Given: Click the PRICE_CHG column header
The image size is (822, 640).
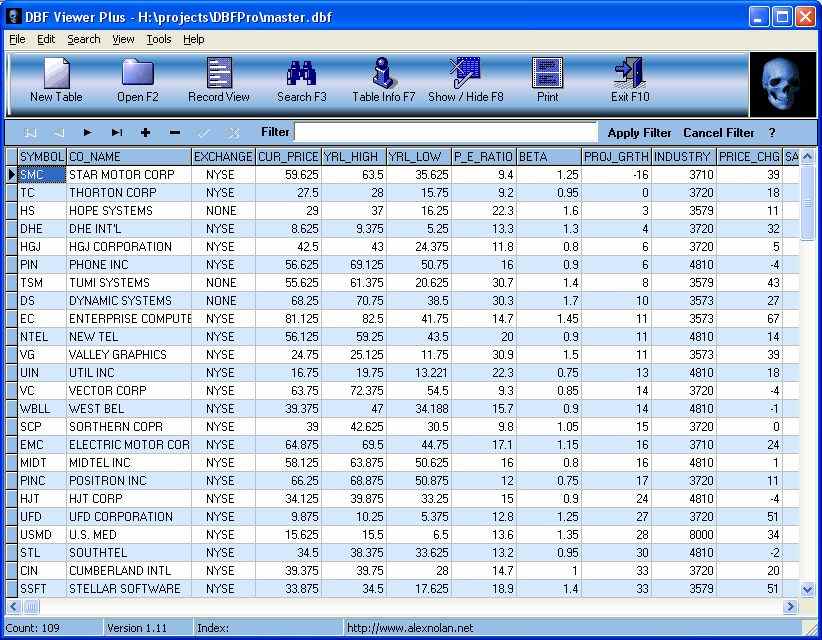Looking at the screenshot, I should (x=749, y=157).
